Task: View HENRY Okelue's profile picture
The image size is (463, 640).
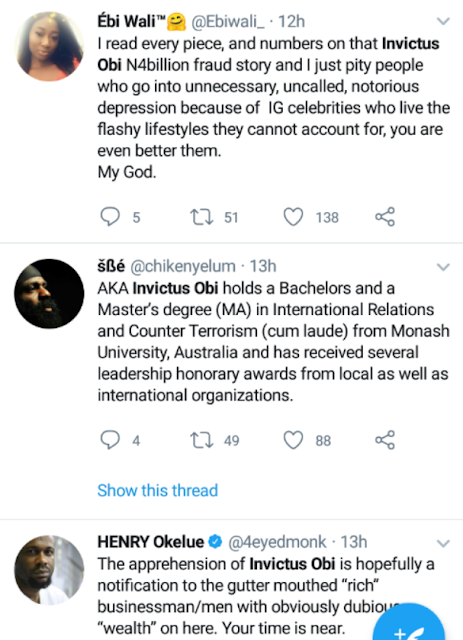Action: pyautogui.click(x=49, y=570)
